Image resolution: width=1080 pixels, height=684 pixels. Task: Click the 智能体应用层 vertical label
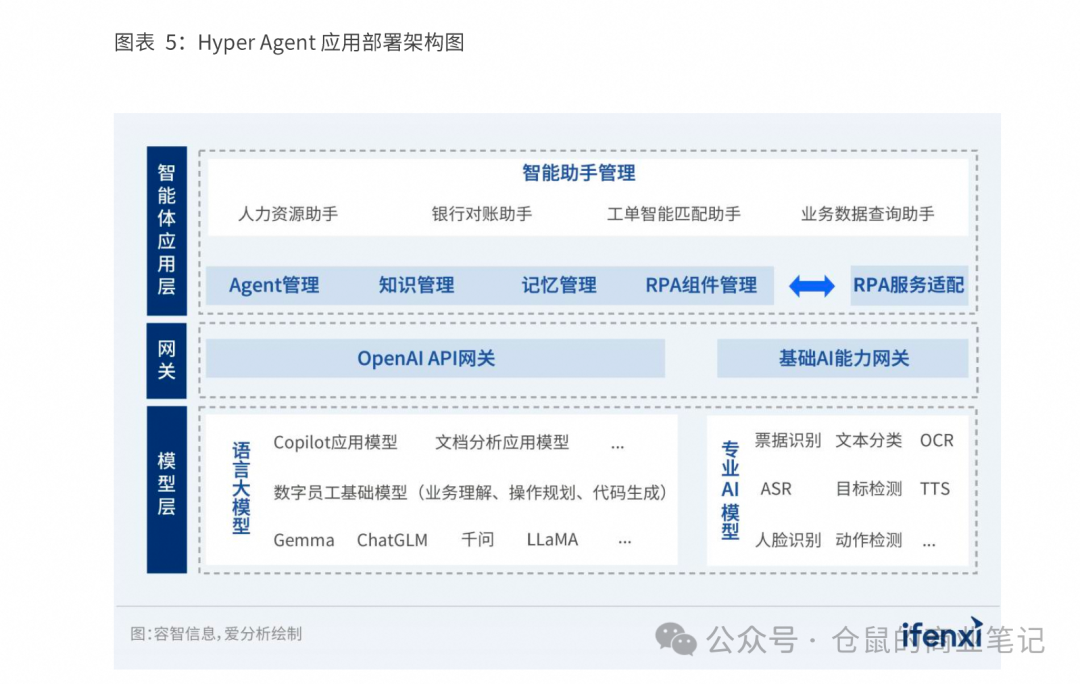(167, 230)
